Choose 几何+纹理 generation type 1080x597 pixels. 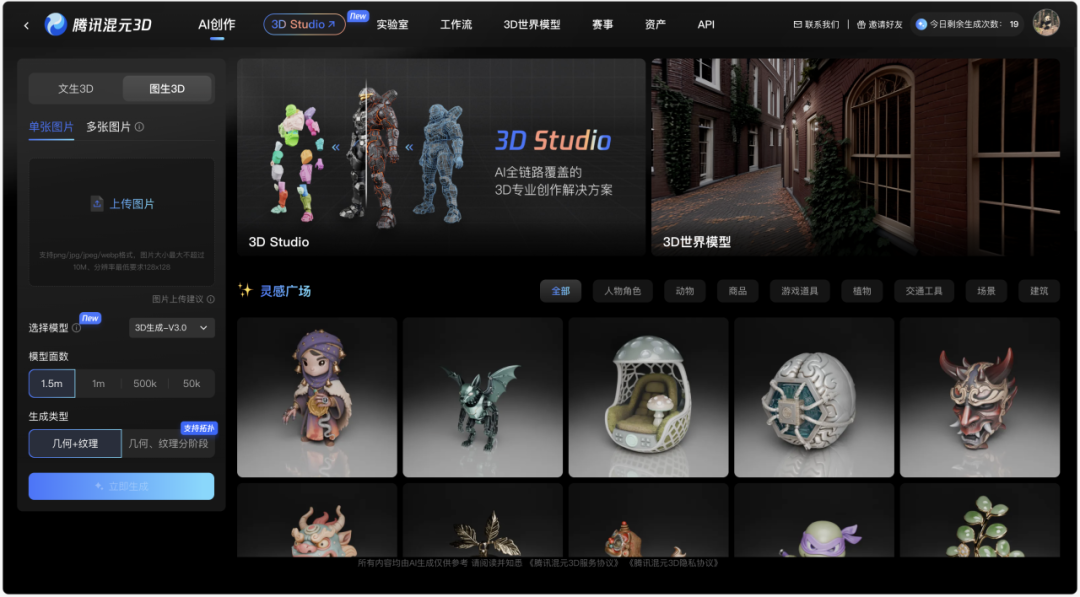(75, 443)
